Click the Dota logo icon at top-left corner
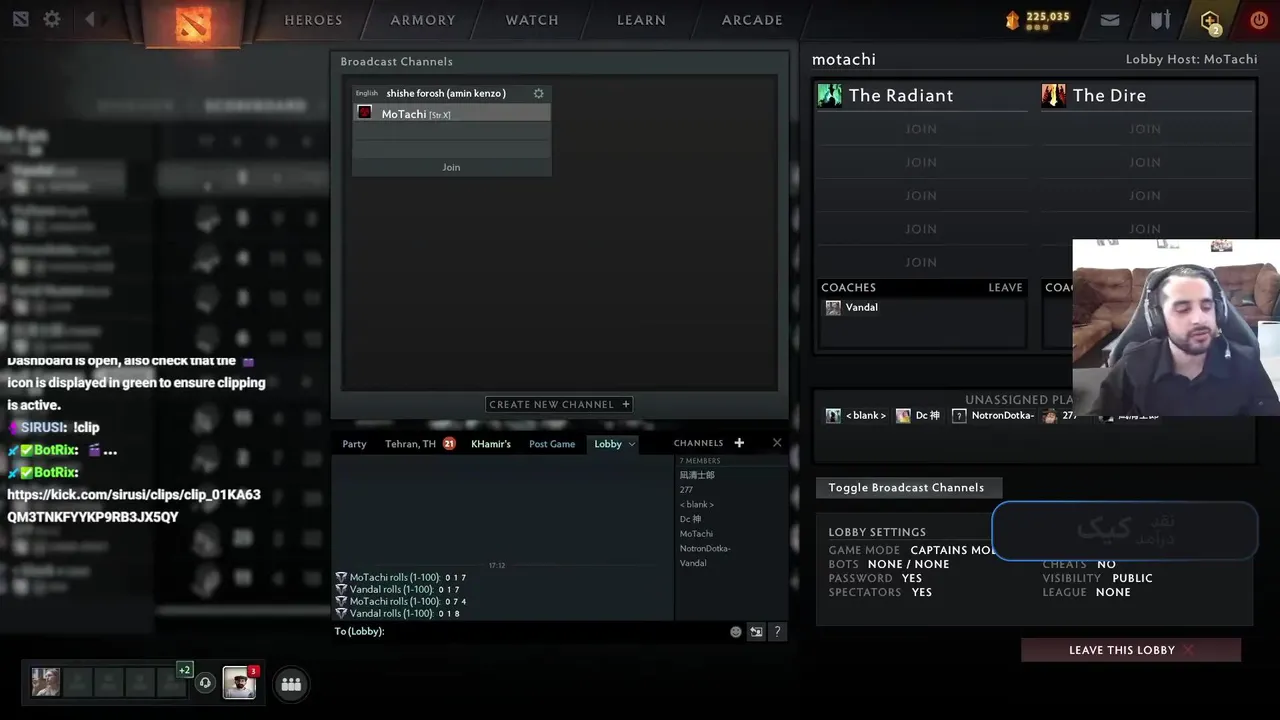 pyautogui.click(x=21, y=19)
